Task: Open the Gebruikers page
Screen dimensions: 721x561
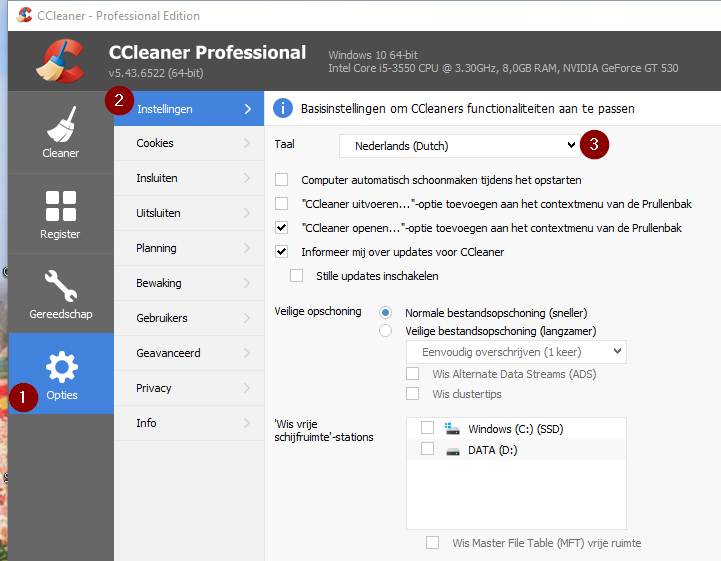Action: [189, 318]
